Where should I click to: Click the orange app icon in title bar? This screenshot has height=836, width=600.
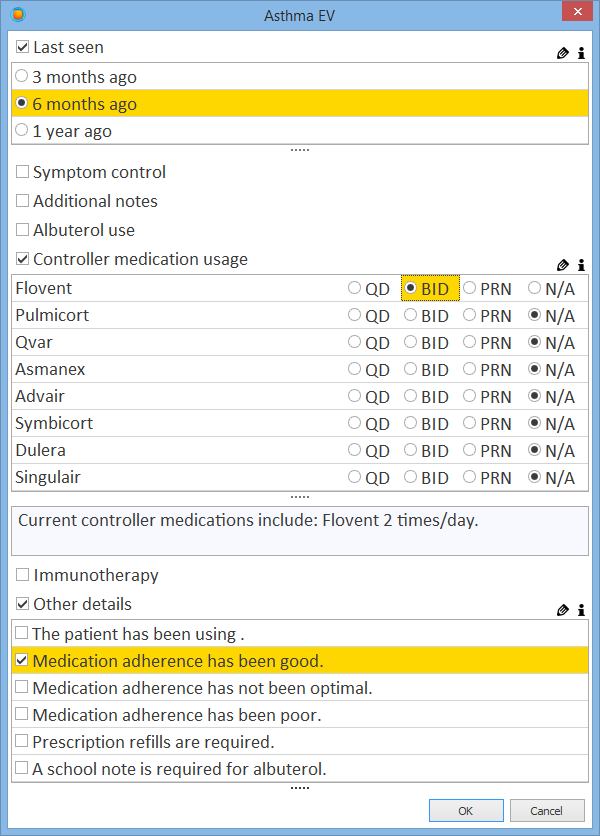18,14
